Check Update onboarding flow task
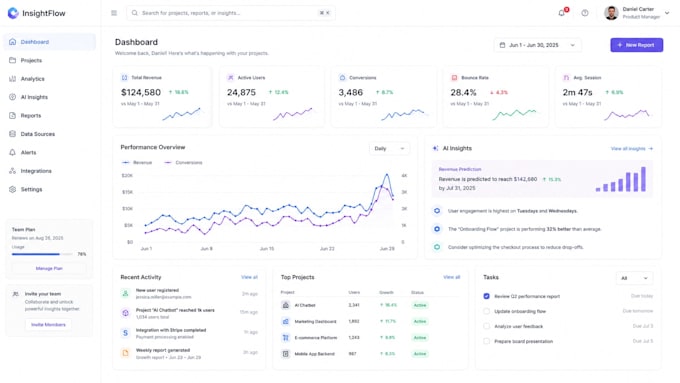 click(x=487, y=311)
